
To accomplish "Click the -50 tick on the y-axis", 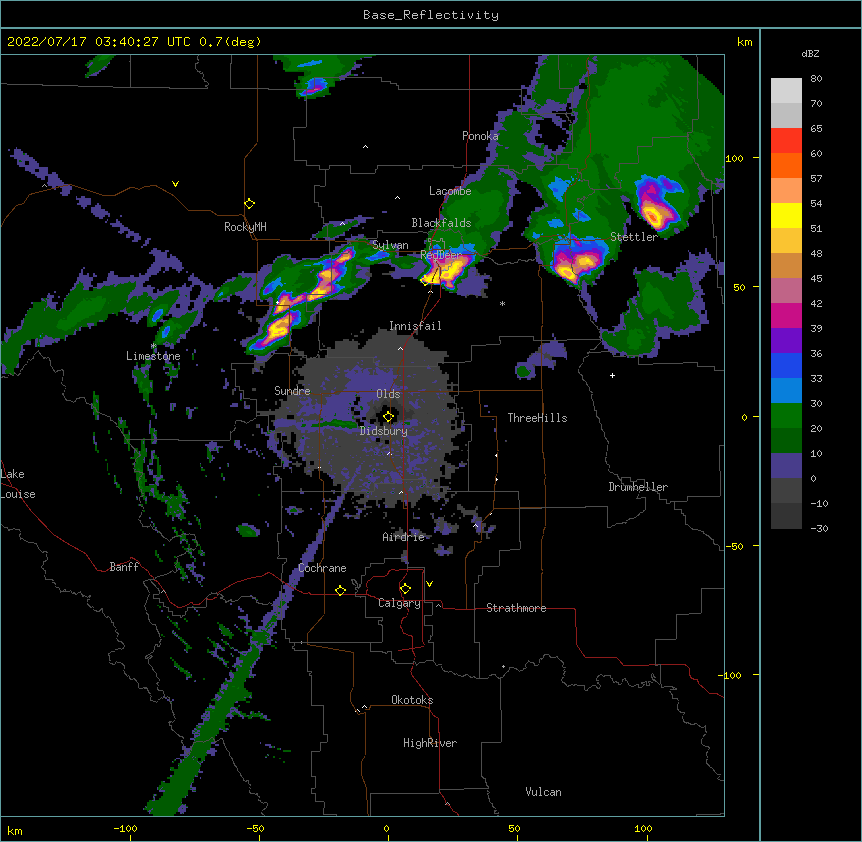I will coord(734,546).
